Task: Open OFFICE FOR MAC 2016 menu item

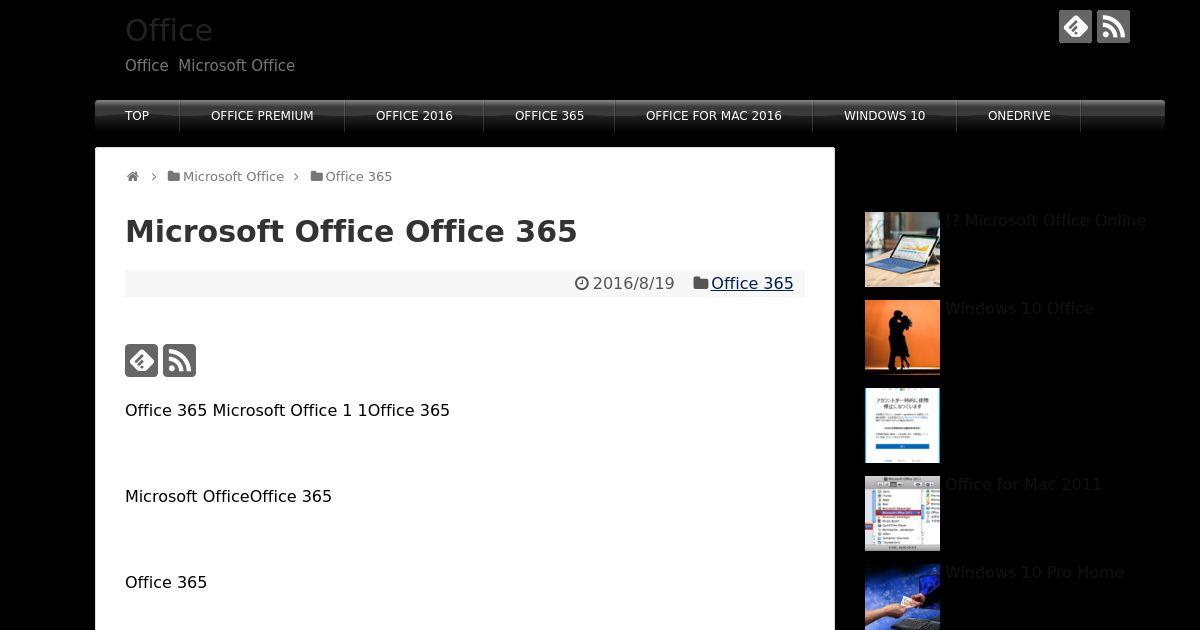Action: click(714, 116)
